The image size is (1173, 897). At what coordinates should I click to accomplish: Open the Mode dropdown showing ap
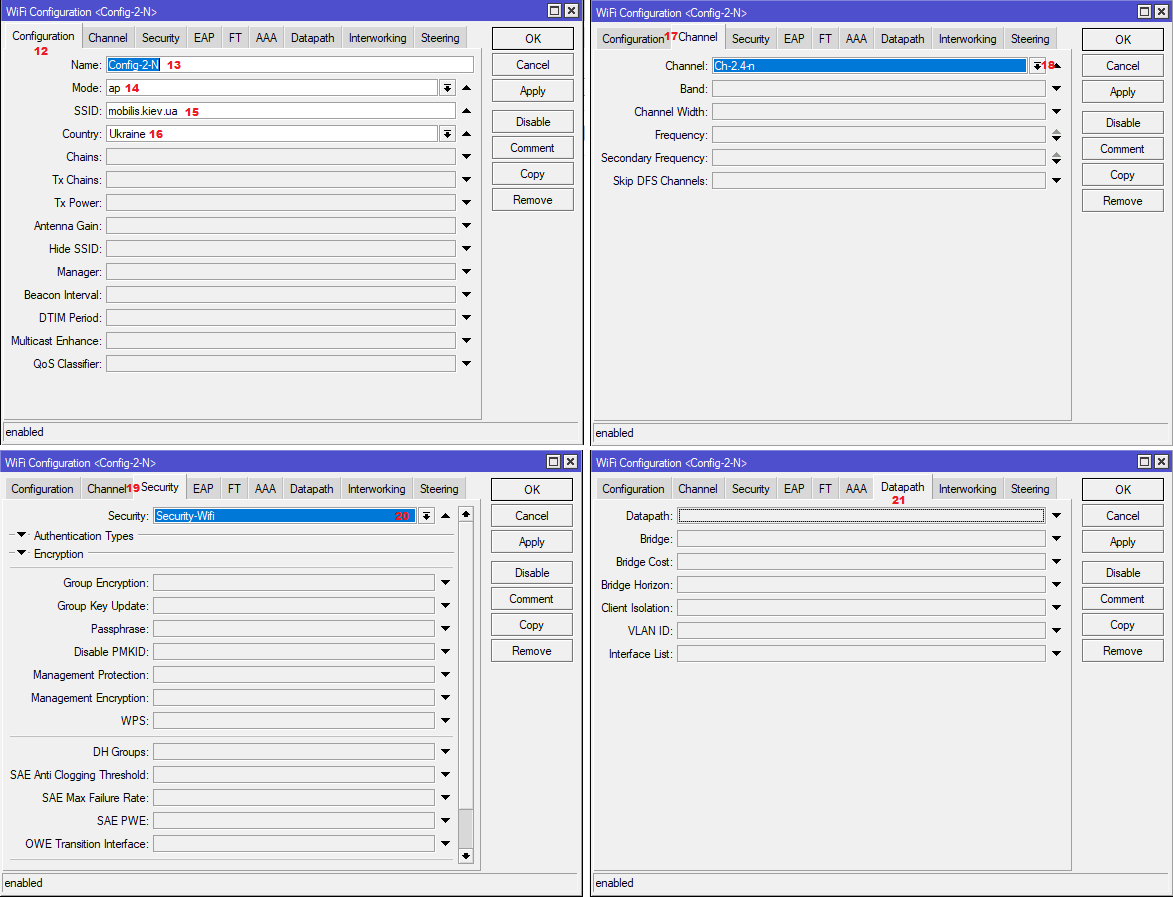[x=447, y=88]
